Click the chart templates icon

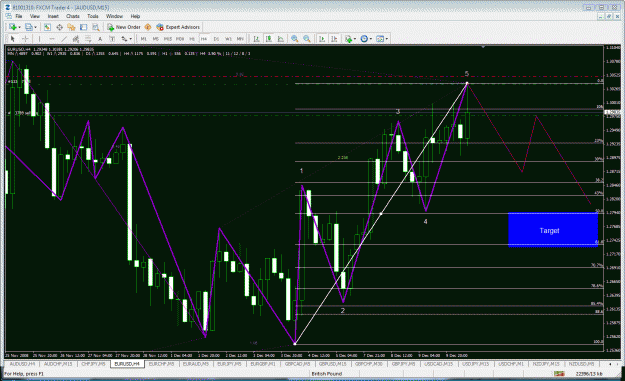[x=380, y=39]
